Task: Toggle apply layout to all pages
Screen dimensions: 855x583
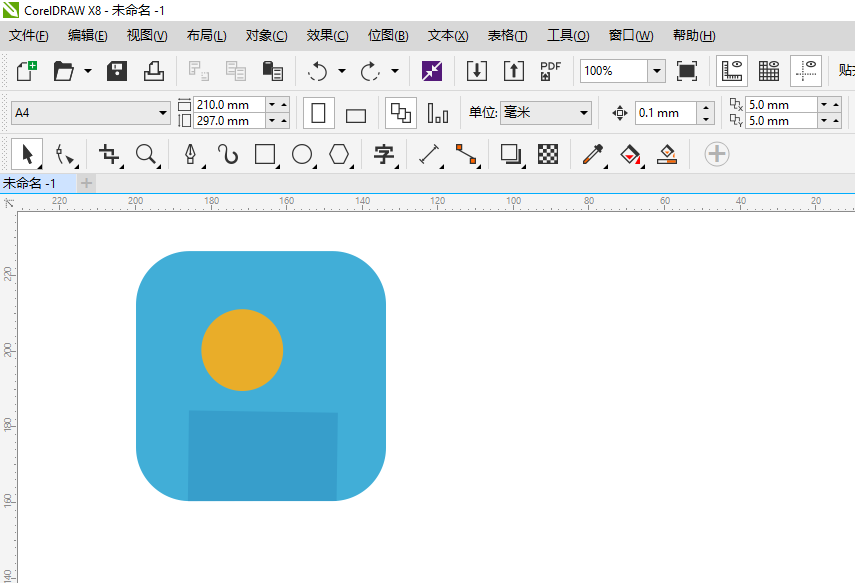Action: coord(401,113)
